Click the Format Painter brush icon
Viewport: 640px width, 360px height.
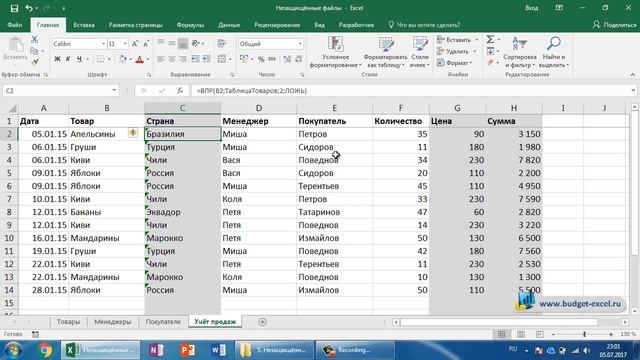click(35, 62)
